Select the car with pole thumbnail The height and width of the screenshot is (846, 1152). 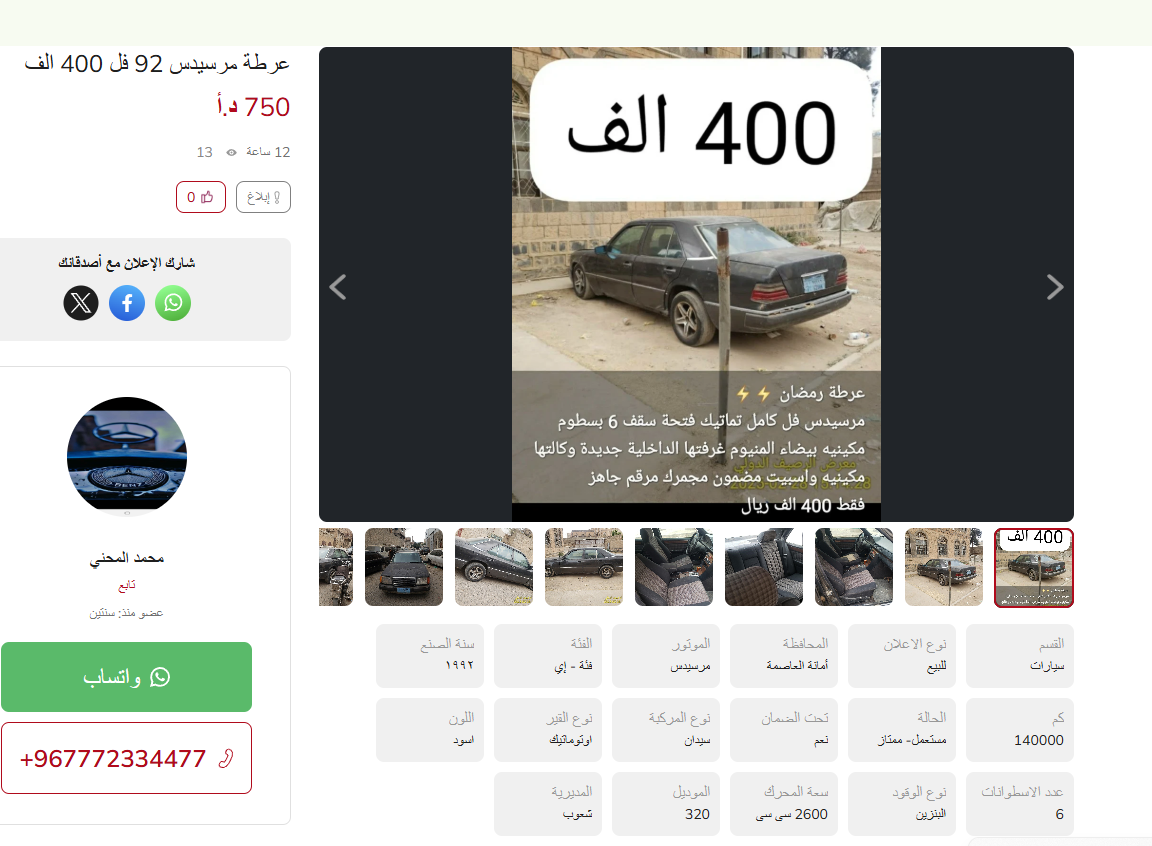[944, 567]
